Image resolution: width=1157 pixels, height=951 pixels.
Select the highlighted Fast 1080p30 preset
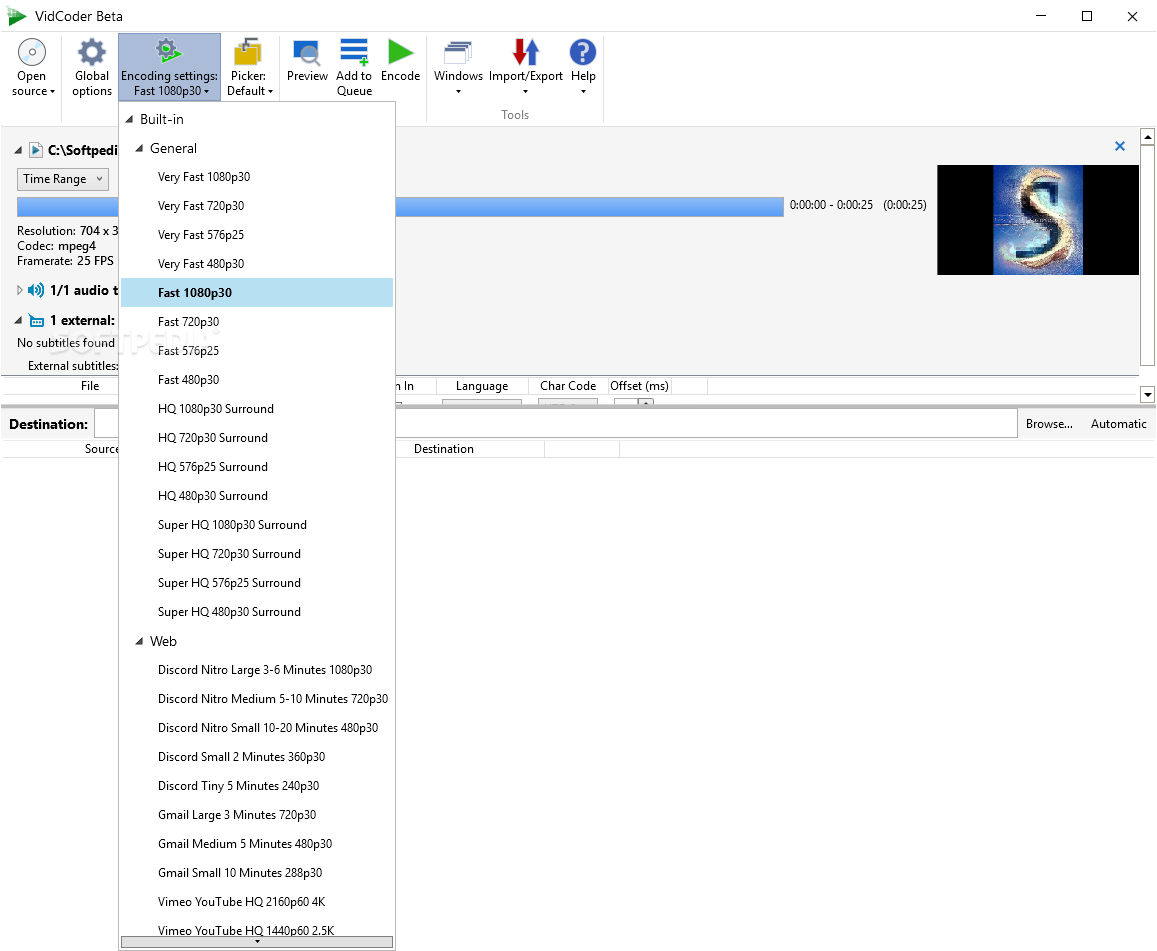[257, 292]
